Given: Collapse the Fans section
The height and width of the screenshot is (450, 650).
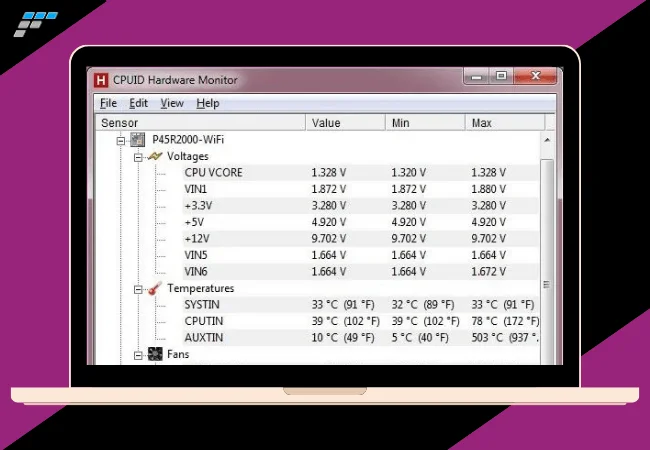Looking at the screenshot, I should (138, 356).
